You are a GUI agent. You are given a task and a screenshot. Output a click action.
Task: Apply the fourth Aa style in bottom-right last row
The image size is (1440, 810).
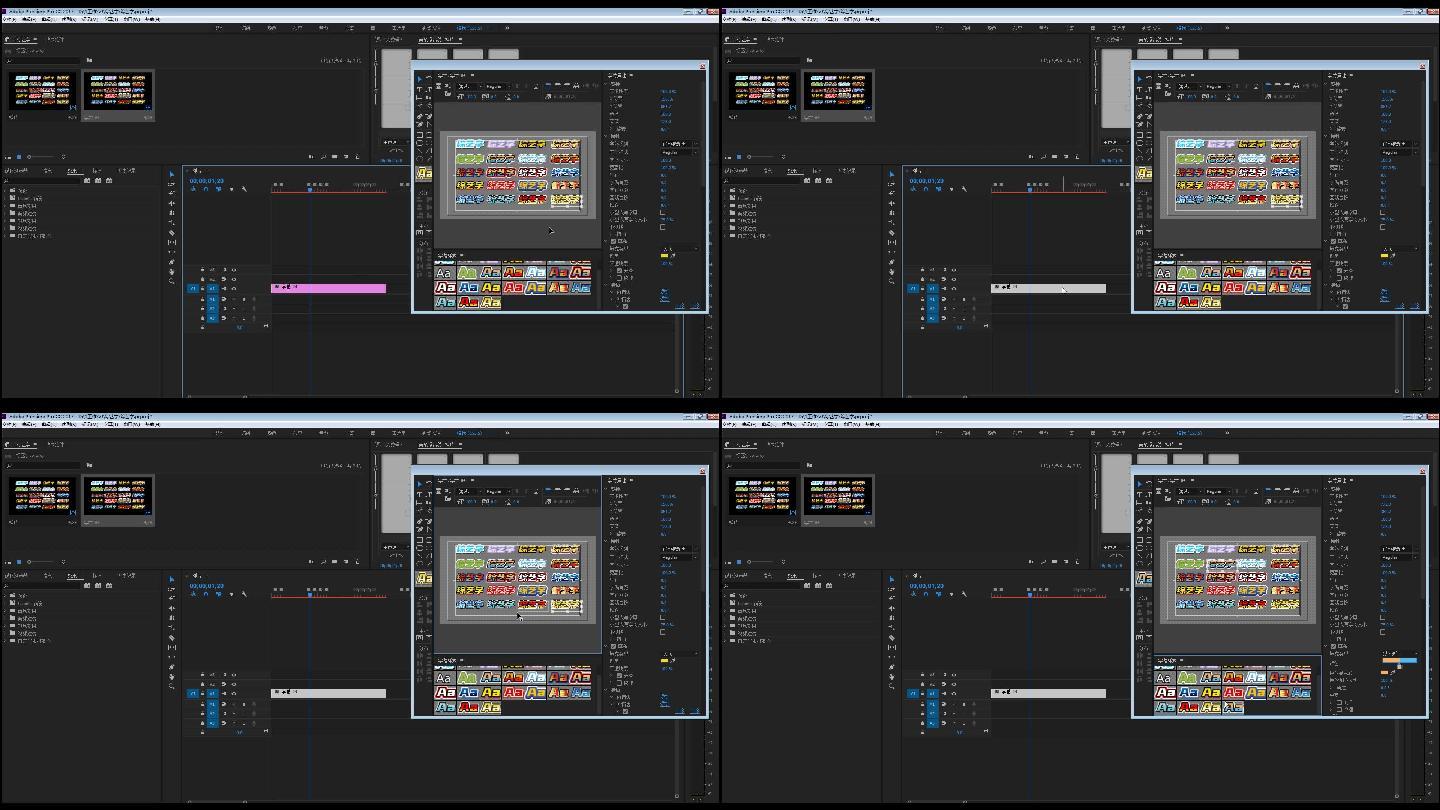pos(1233,707)
